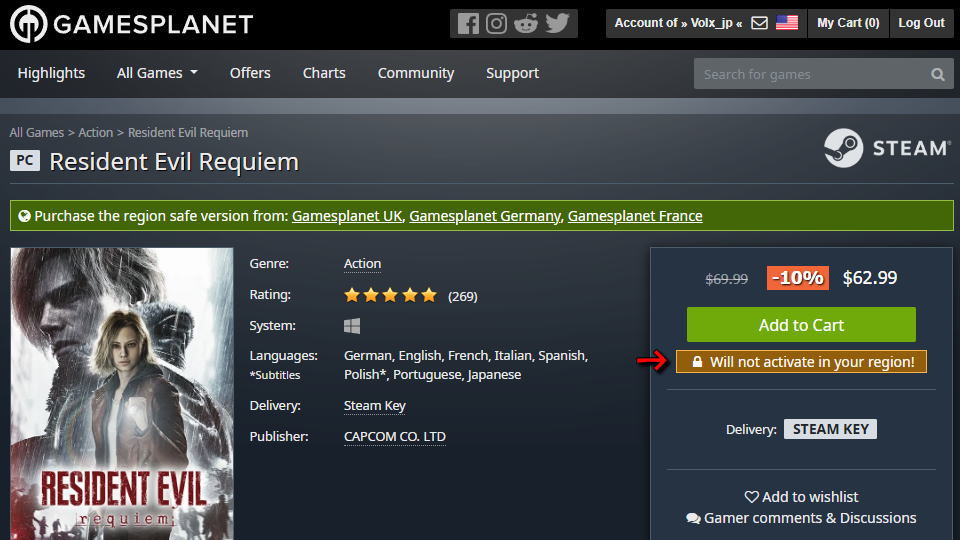Open My Cart
The height and width of the screenshot is (540, 960).
[848, 23]
